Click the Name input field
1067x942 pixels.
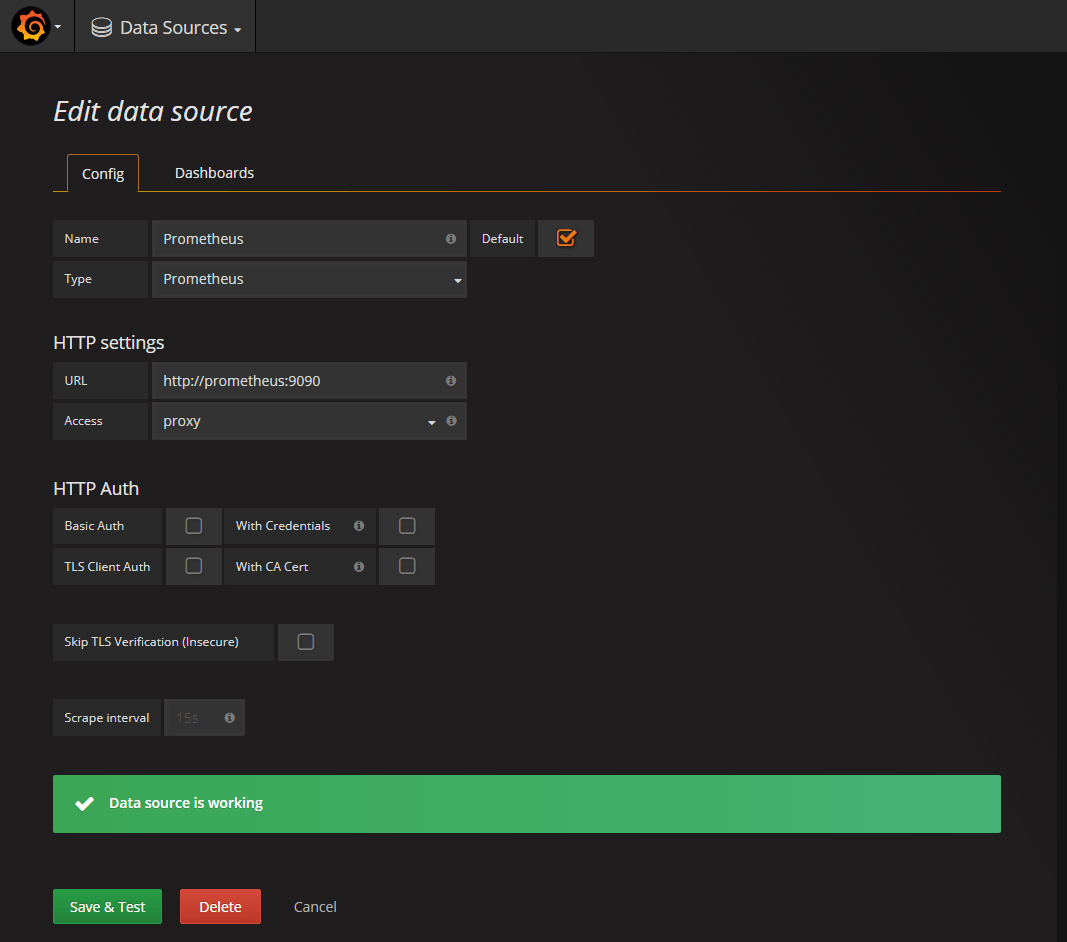[309, 239]
